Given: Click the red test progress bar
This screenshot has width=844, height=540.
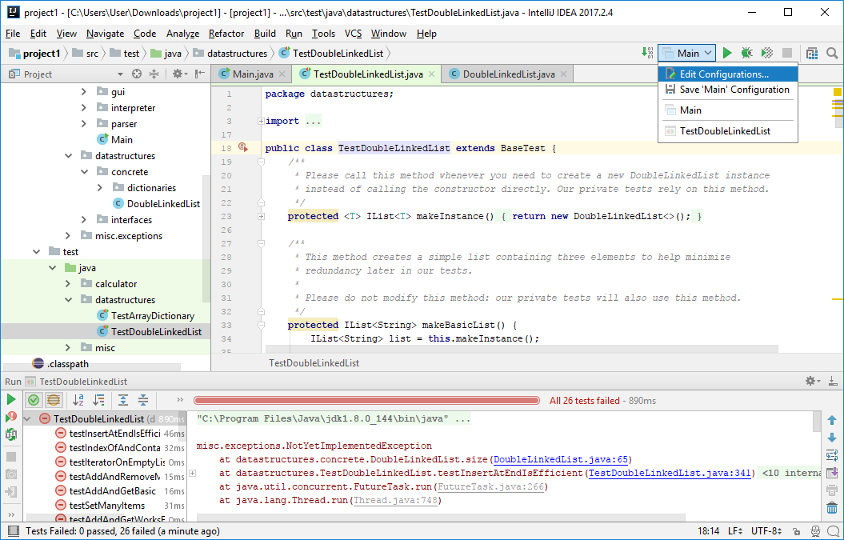Looking at the screenshot, I should 367,400.
